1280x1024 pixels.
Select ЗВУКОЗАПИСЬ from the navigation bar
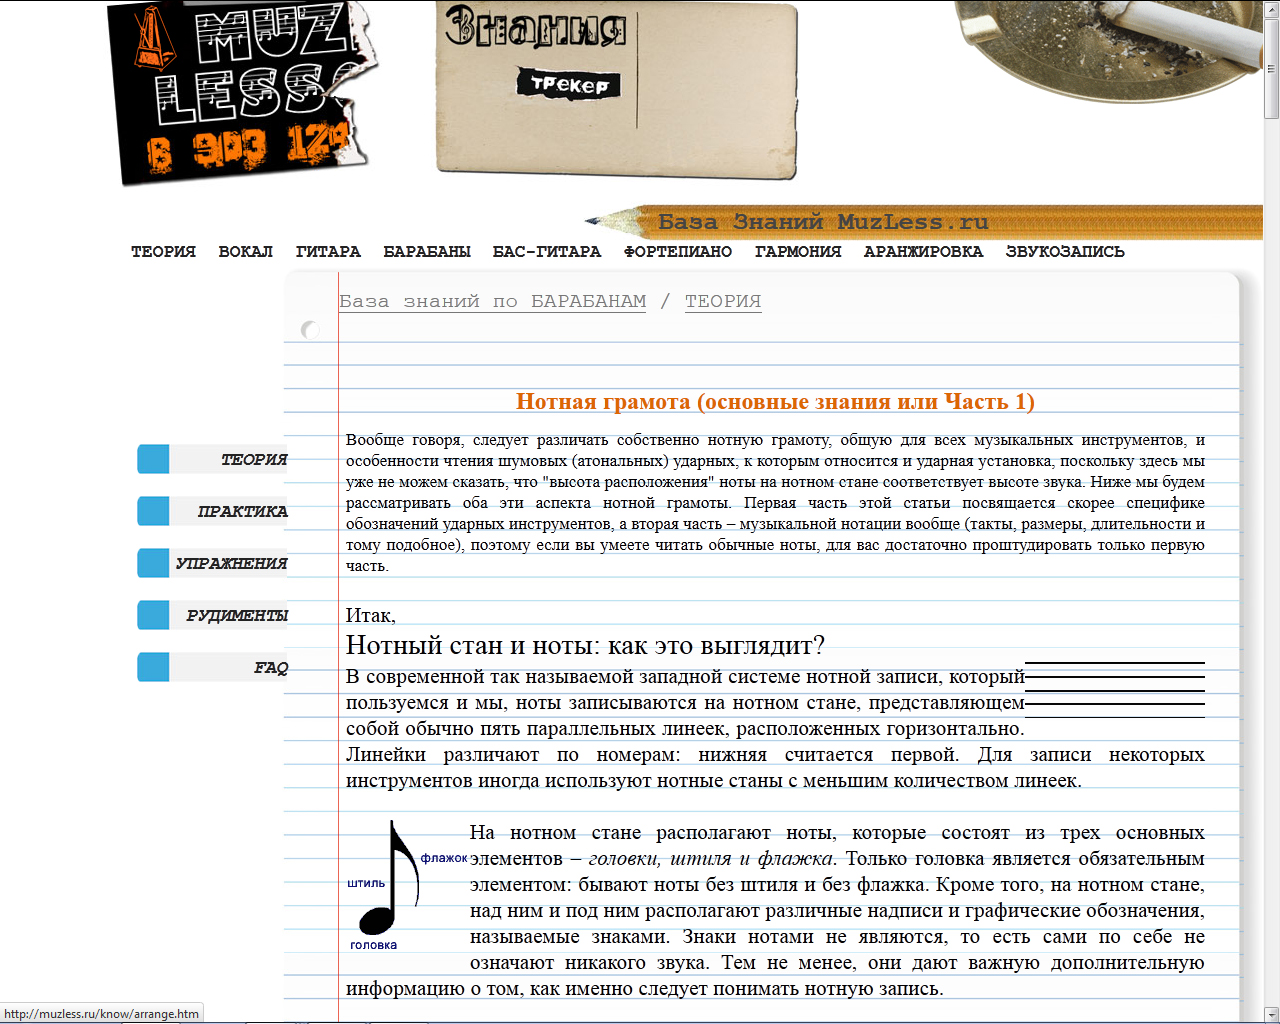pyautogui.click(x=1067, y=252)
